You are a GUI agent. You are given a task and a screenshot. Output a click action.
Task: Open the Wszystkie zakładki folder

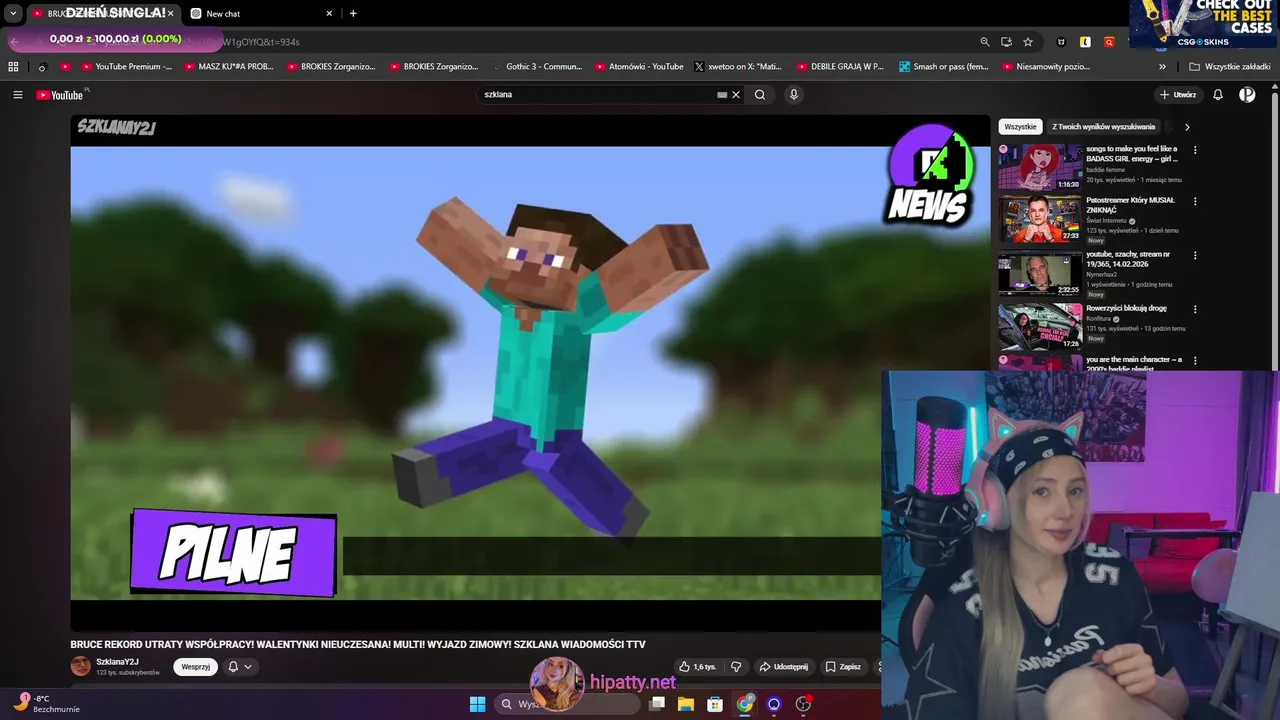[1230, 67]
